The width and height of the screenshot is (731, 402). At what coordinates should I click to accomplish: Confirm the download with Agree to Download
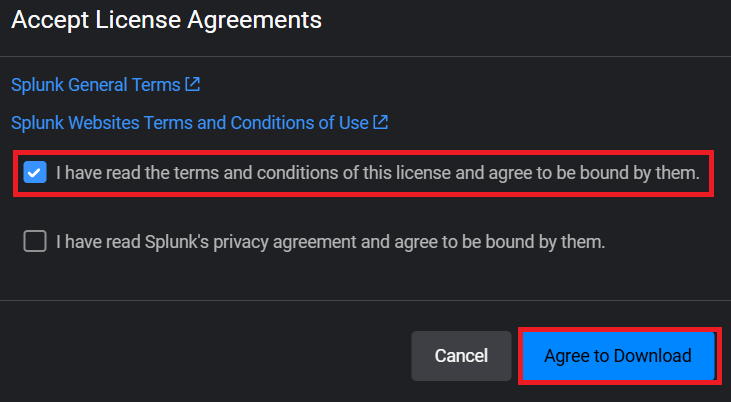coord(617,356)
